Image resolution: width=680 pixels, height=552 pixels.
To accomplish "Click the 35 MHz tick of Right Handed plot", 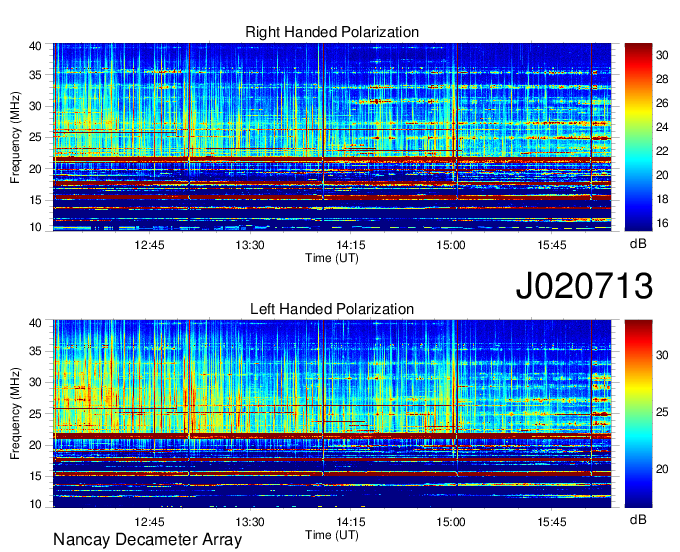I will point(35,75).
